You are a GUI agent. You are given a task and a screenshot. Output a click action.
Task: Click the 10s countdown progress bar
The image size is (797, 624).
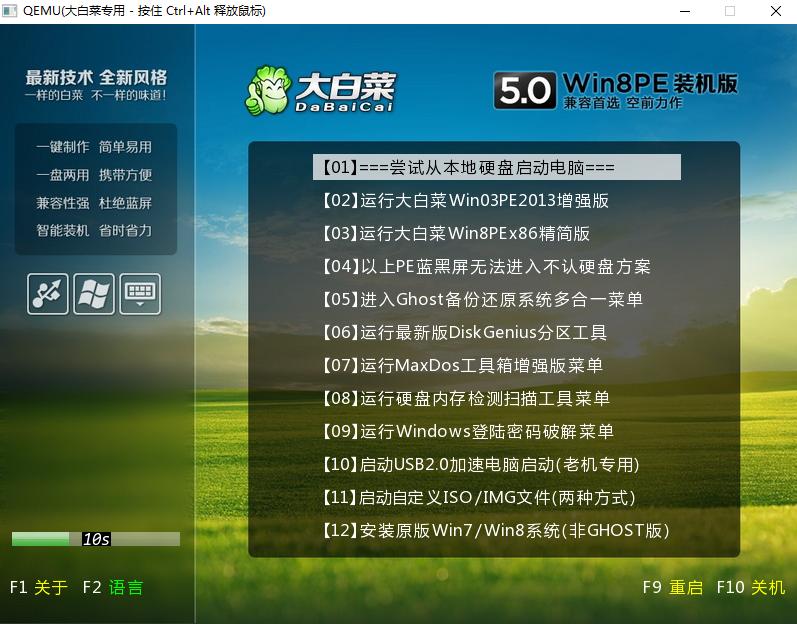pyautogui.click(x=96, y=539)
